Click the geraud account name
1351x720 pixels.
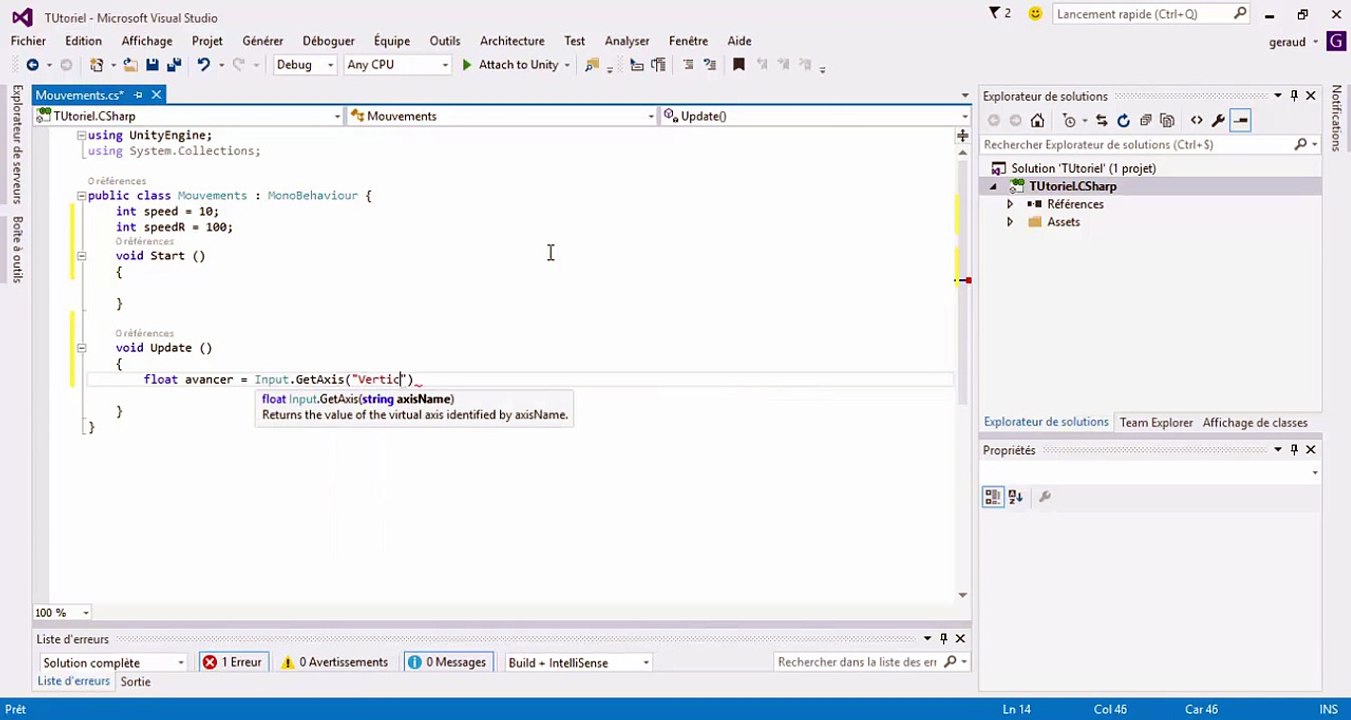[x=1287, y=42]
